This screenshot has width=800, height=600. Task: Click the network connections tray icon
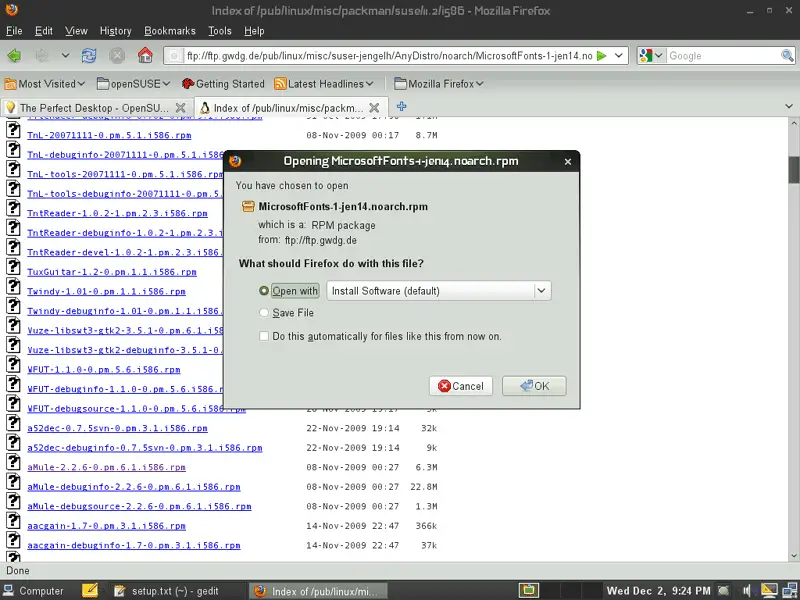click(x=790, y=591)
